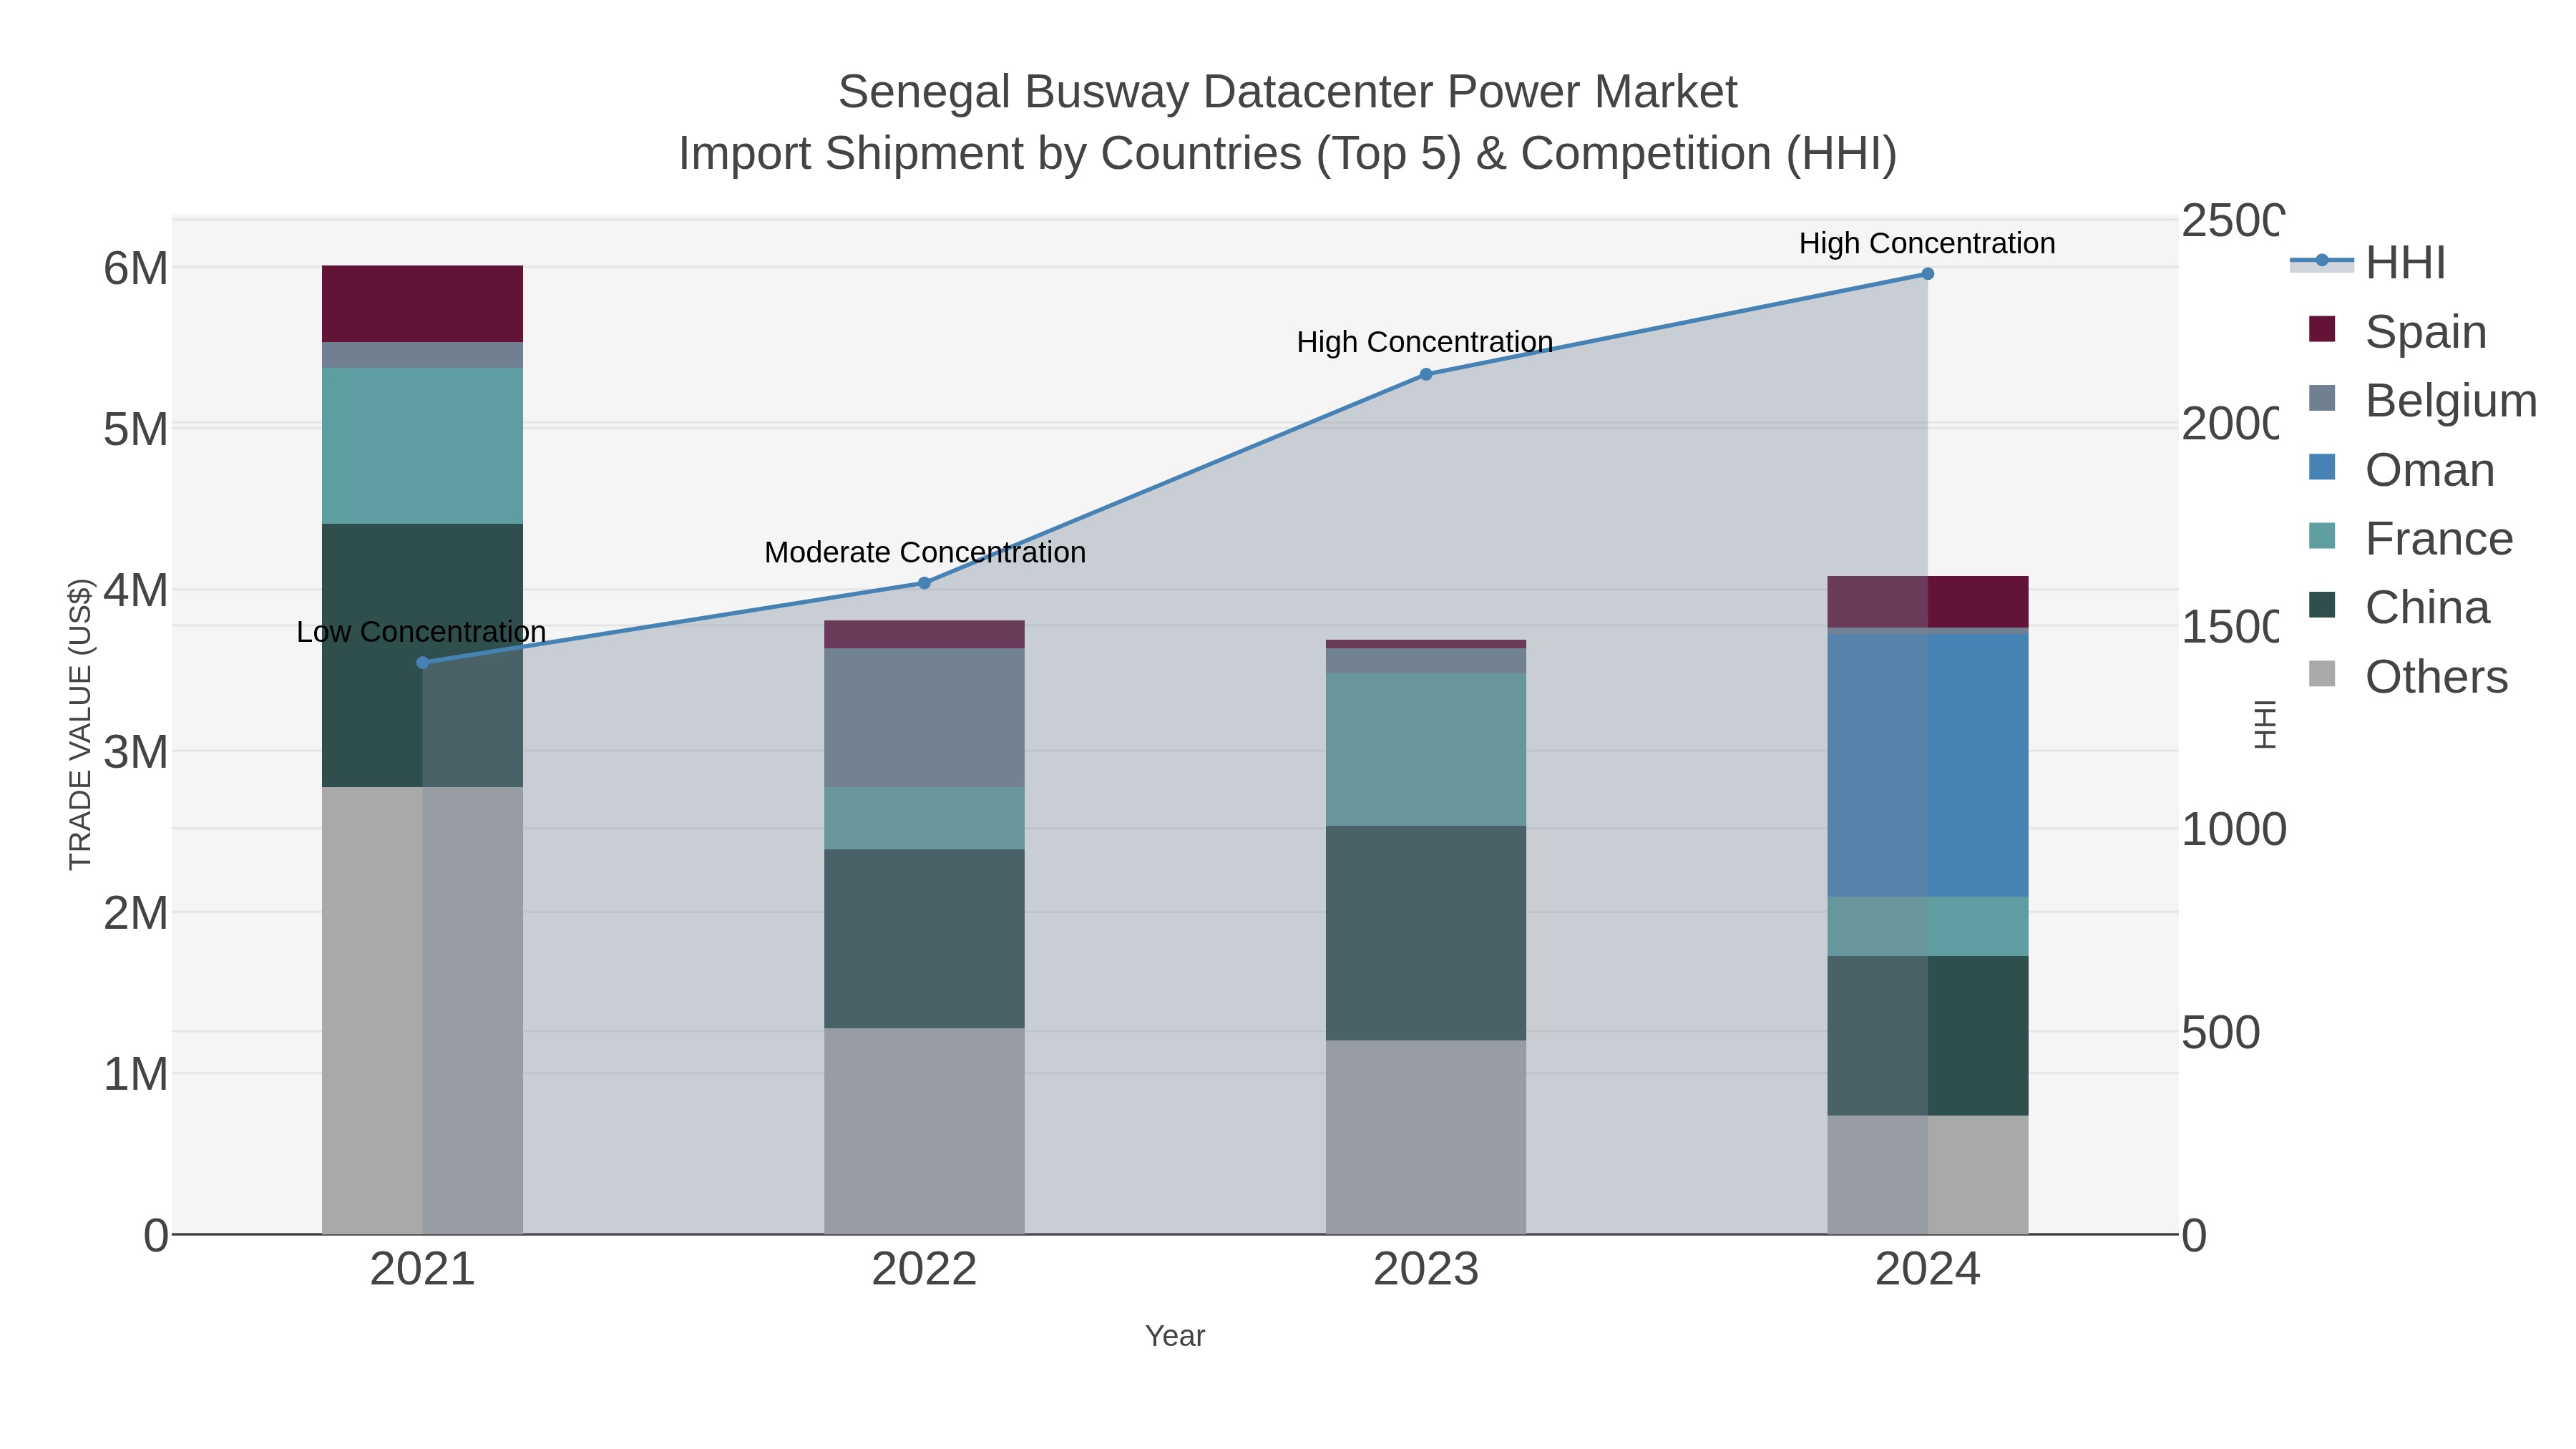Click the 500 tick on the HHI axis
This screenshot has height=1449, width=2576.
[2221, 1032]
